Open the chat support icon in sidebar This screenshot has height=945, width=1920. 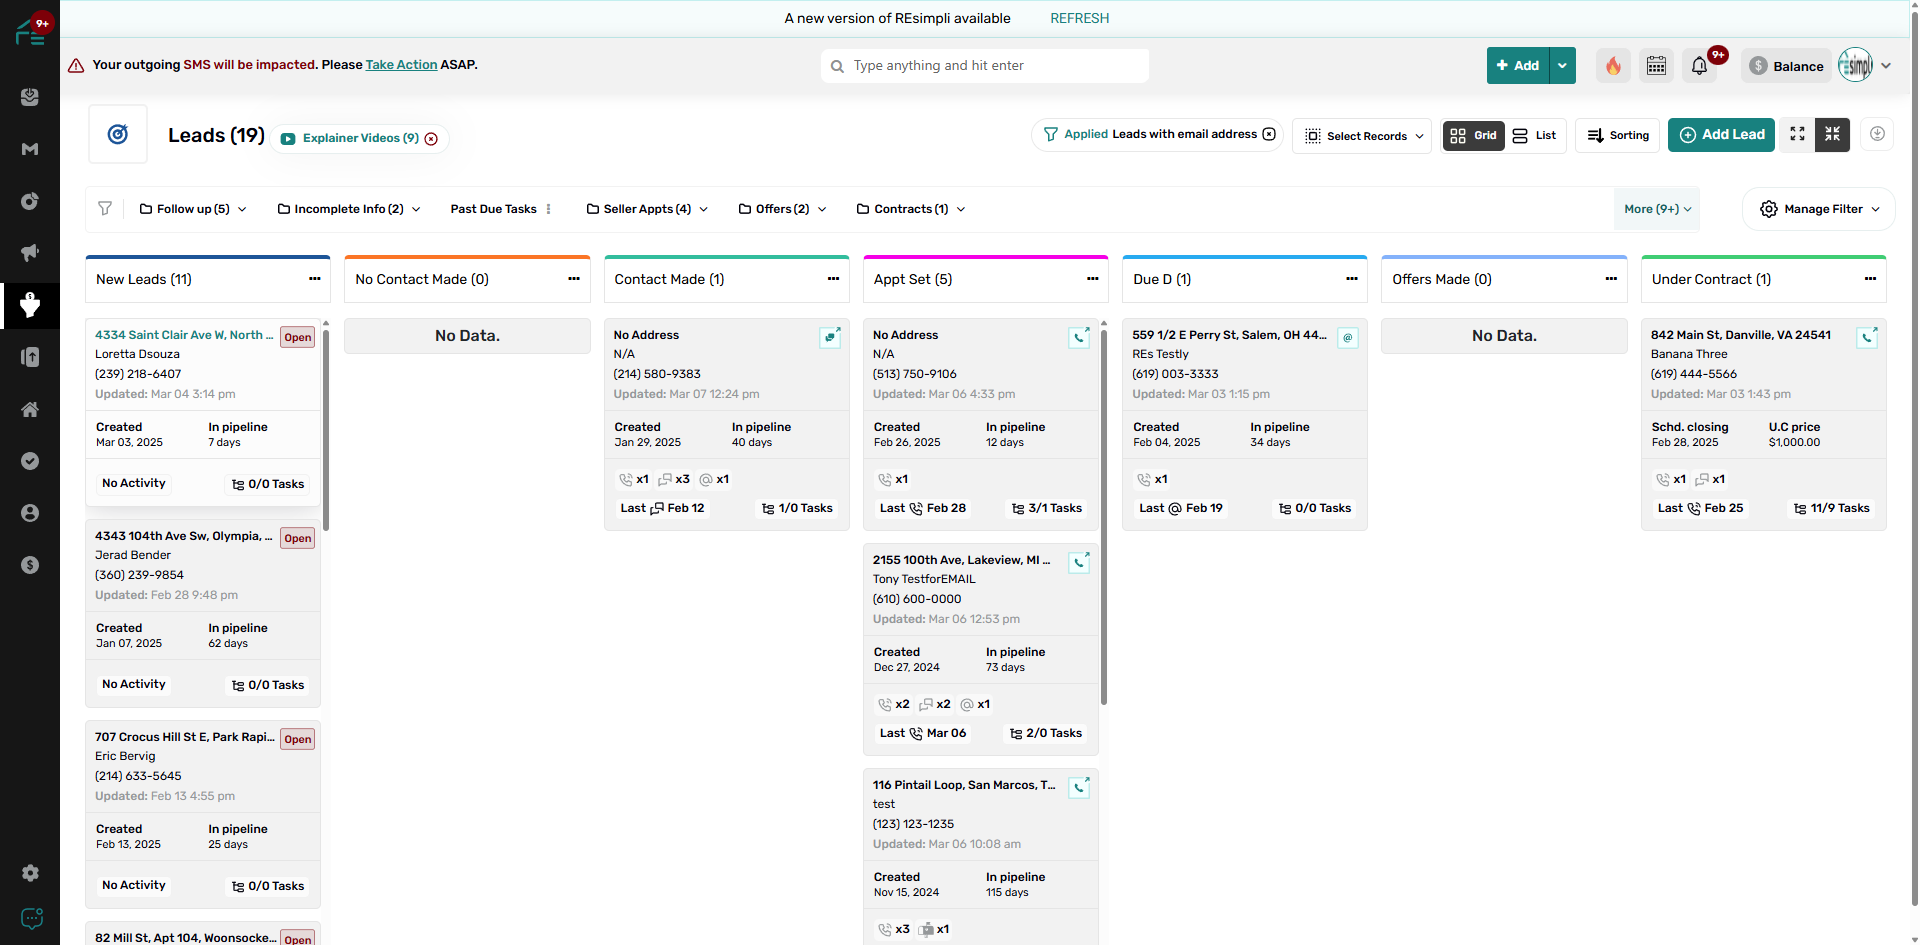click(x=31, y=918)
